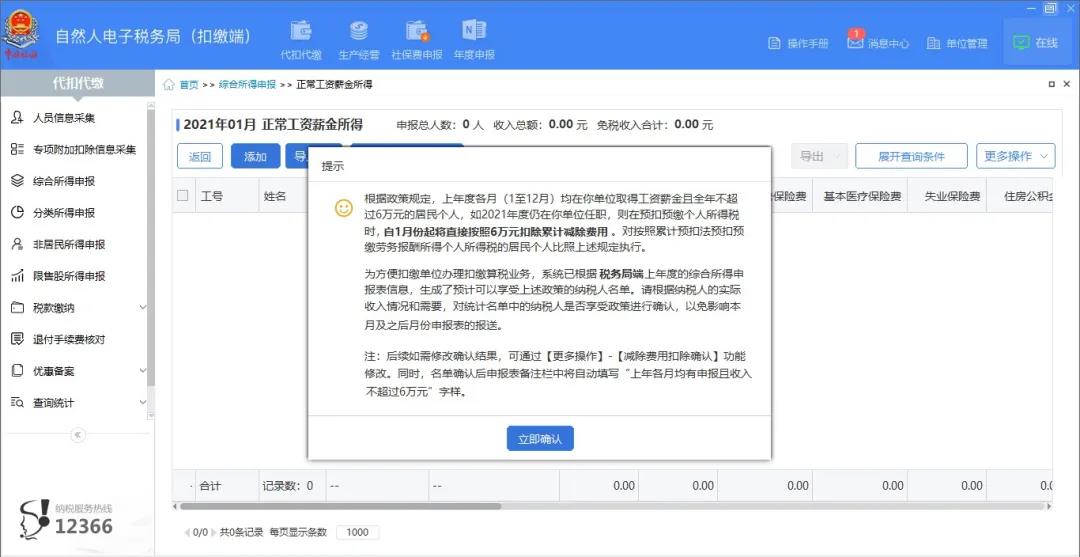Screen dimensions: 1080x557
Task: Click the 首页 breadcrumb link
Action: [x=189, y=85]
